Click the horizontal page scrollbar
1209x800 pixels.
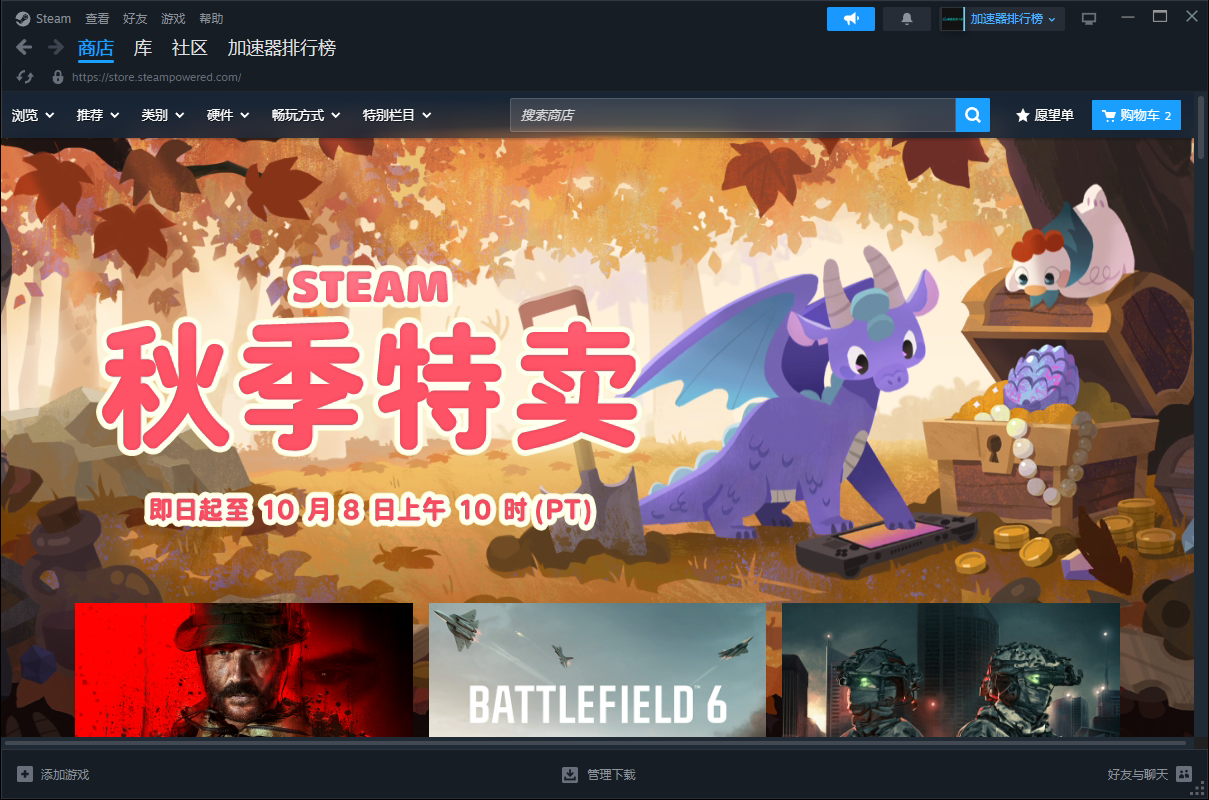598,743
